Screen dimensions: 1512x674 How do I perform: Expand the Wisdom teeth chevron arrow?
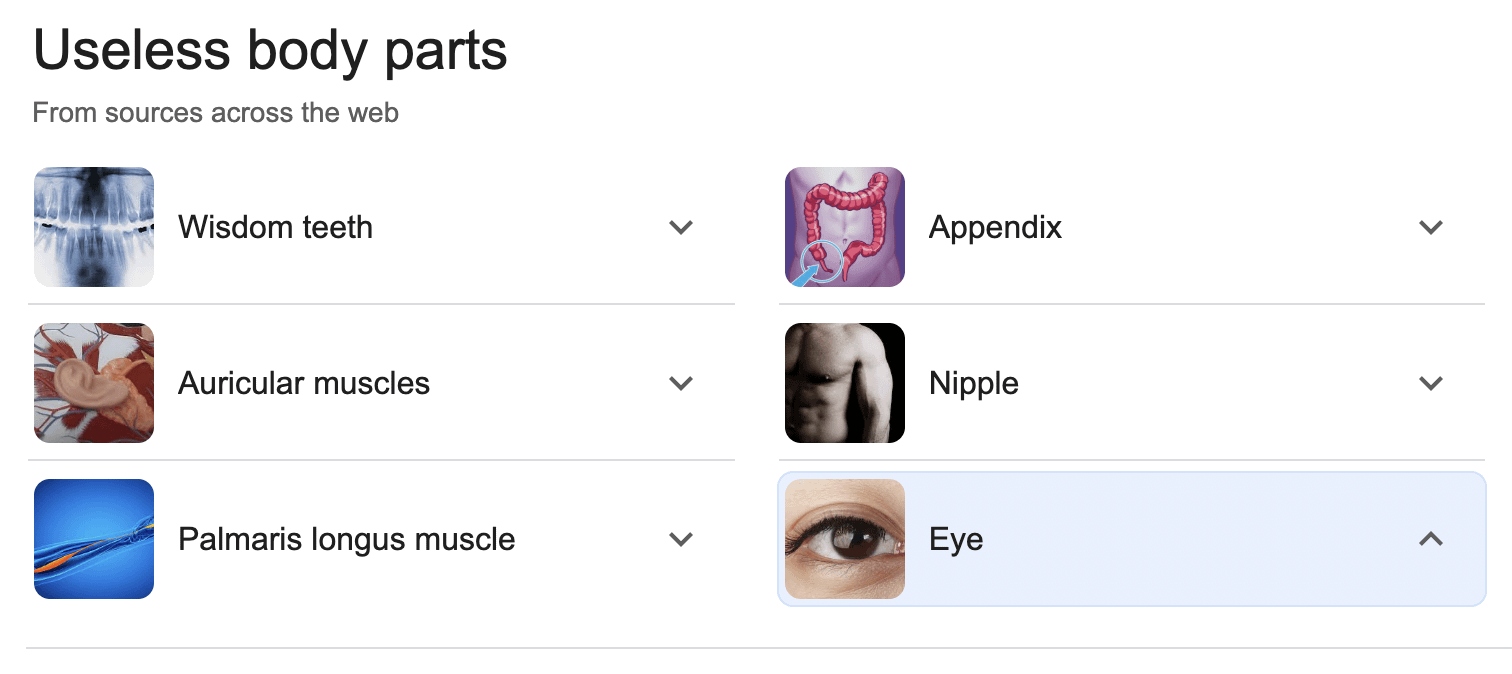681,227
